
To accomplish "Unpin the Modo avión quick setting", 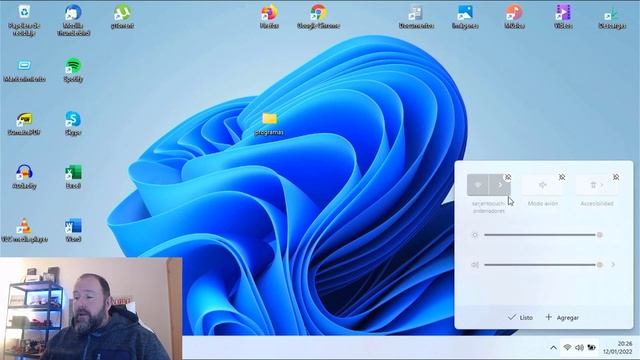I will coord(562,177).
